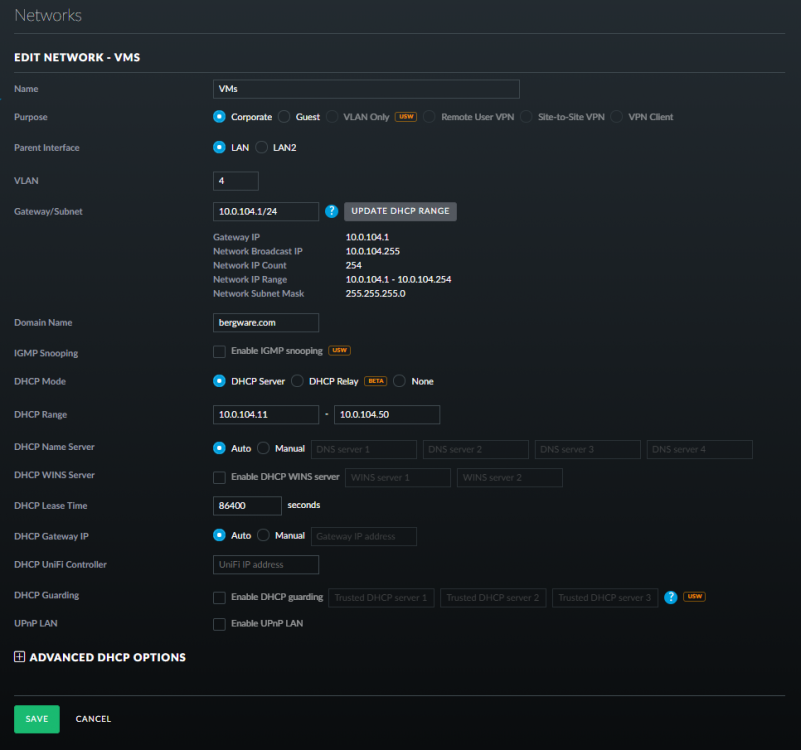Click the WINS server 2 field
Image resolution: width=801 pixels, height=750 pixels.
click(x=510, y=478)
